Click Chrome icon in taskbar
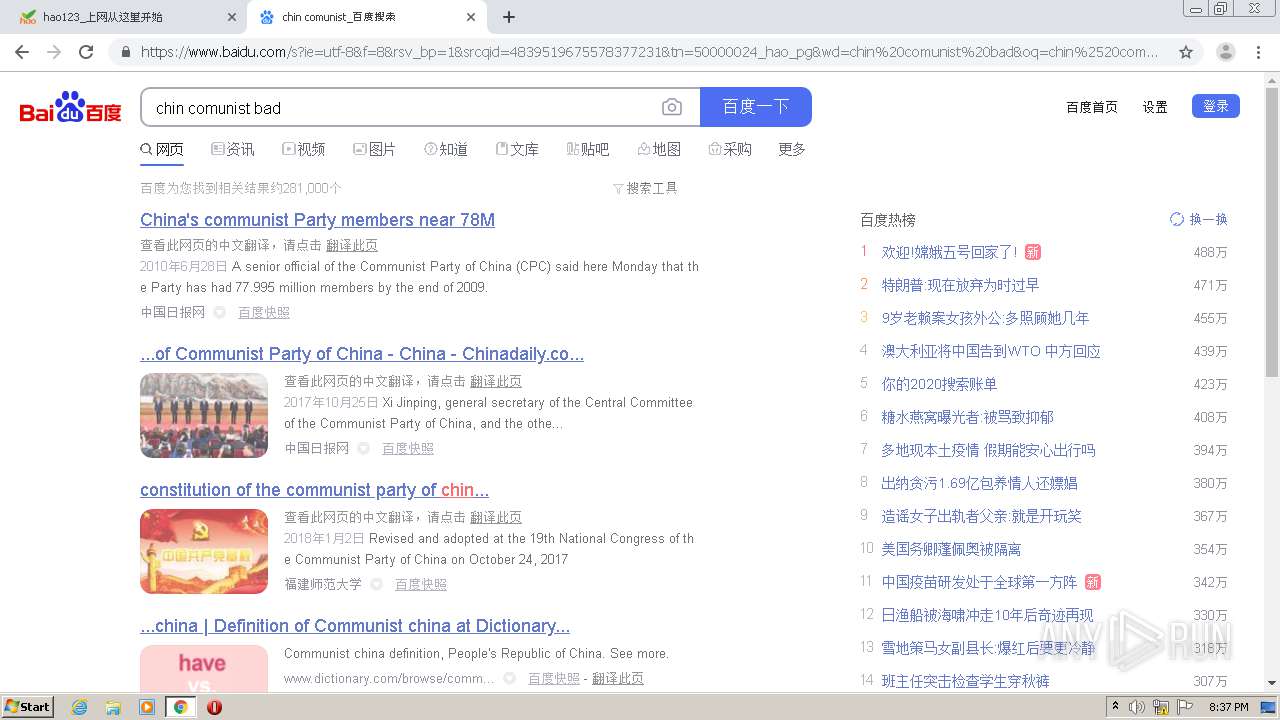This screenshot has width=1280, height=720. [180, 707]
